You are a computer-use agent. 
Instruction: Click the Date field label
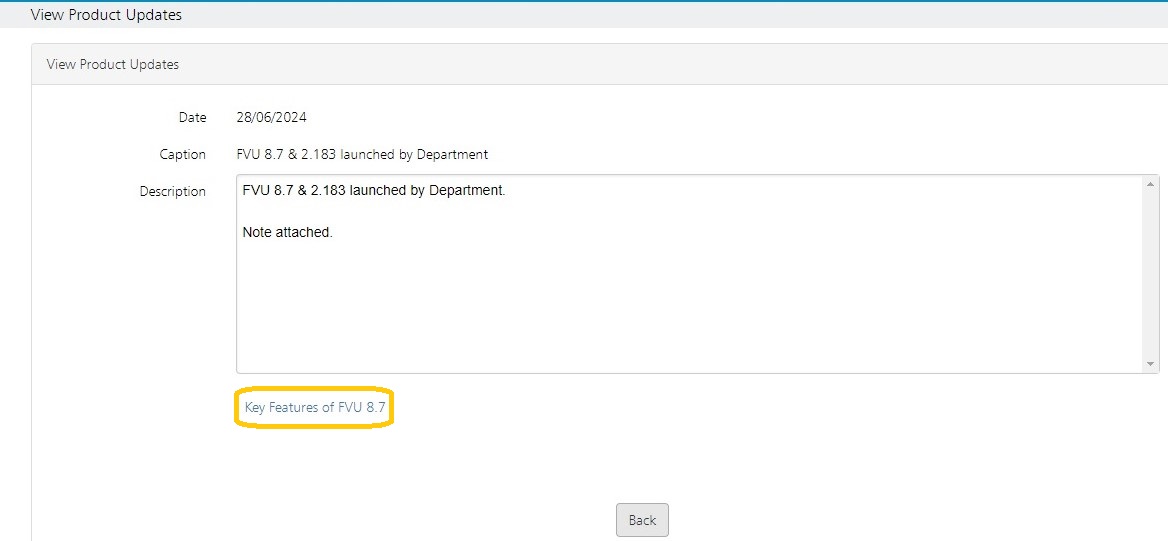click(192, 118)
